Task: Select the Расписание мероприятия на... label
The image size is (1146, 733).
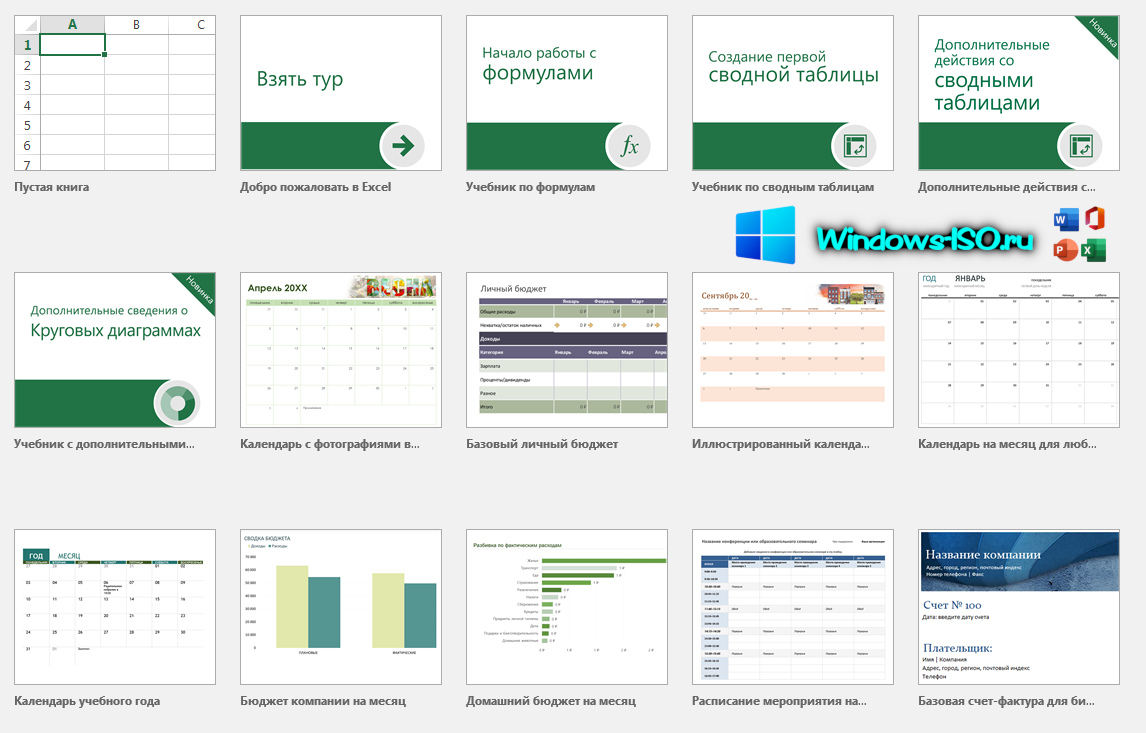Action: coord(779,702)
